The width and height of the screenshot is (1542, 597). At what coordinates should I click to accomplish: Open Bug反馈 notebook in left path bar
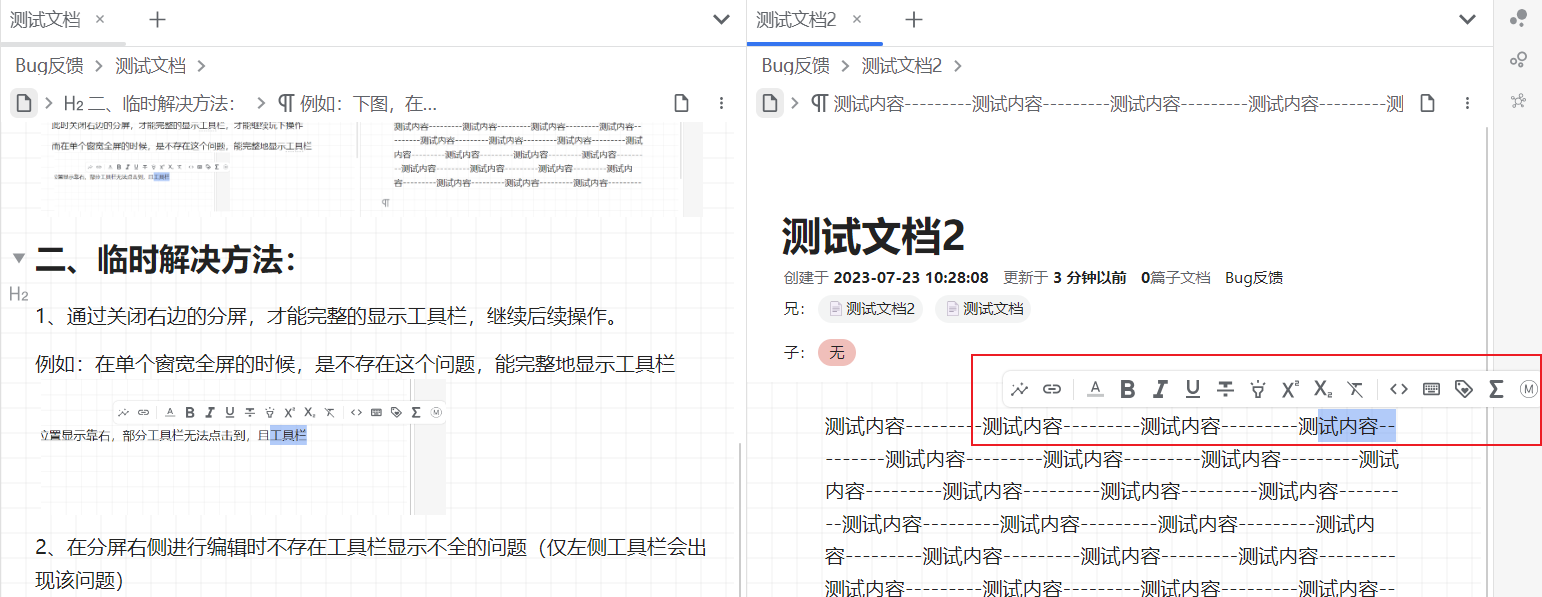point(48,66)
